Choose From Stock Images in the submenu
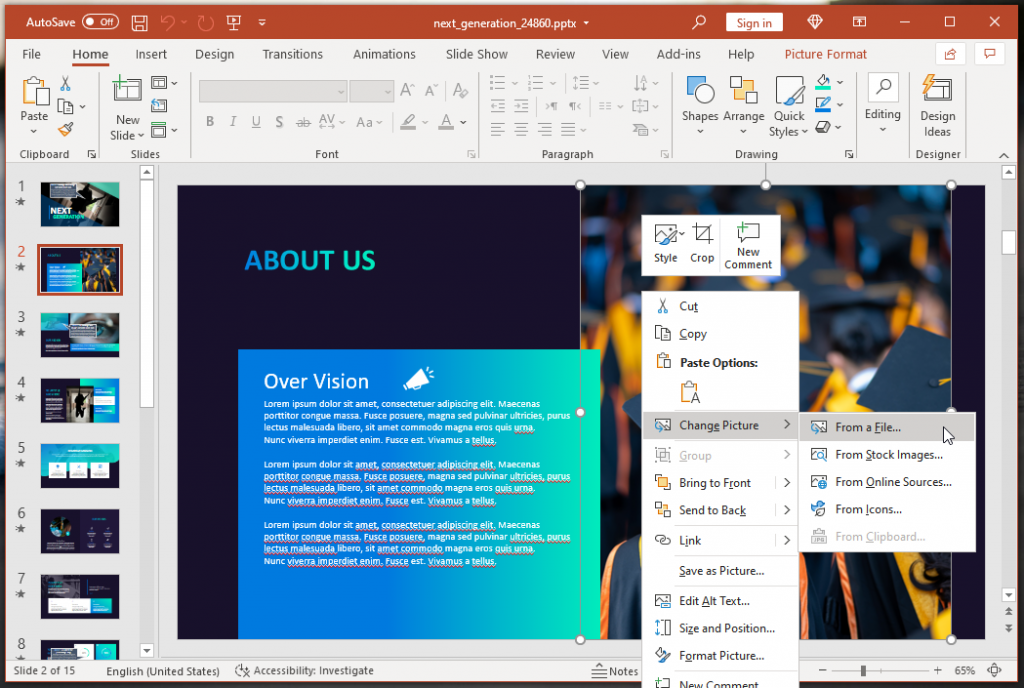The image size is (1024, 688). click(891, 454)
